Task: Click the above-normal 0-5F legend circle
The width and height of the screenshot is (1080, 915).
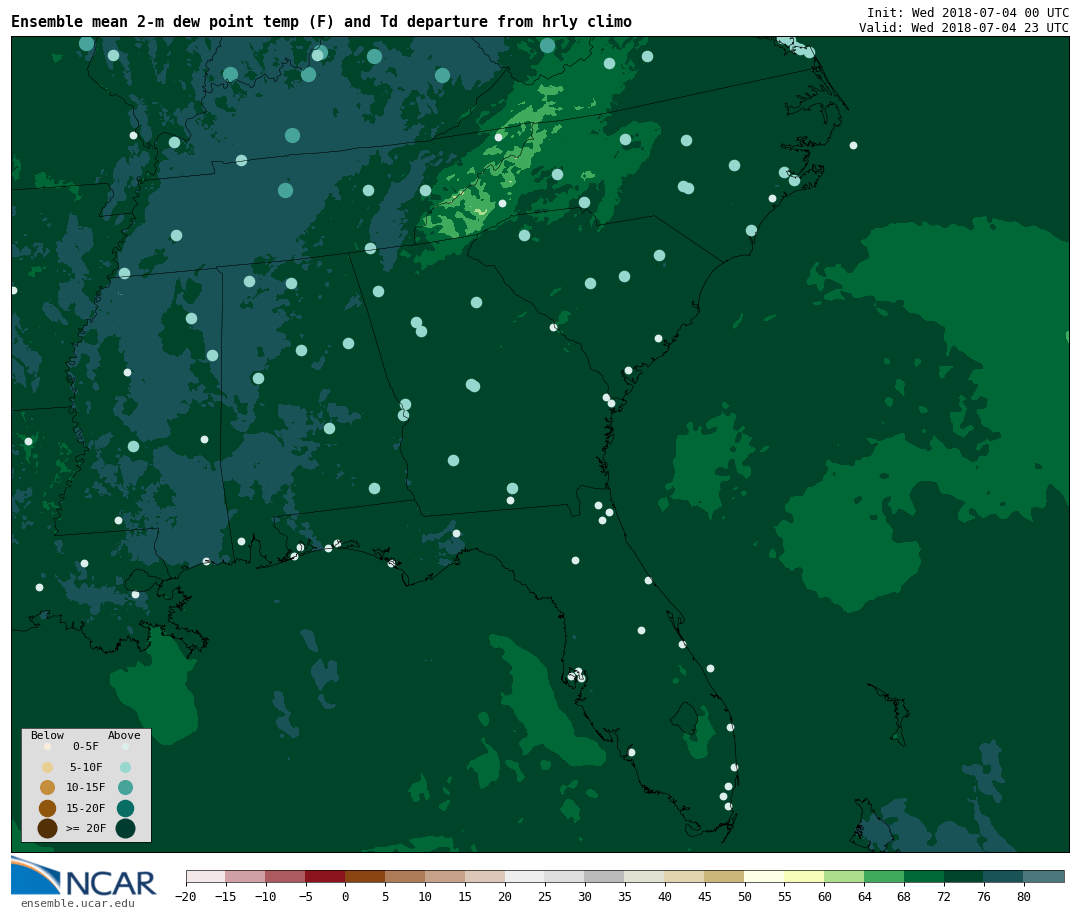Action: 125,746
